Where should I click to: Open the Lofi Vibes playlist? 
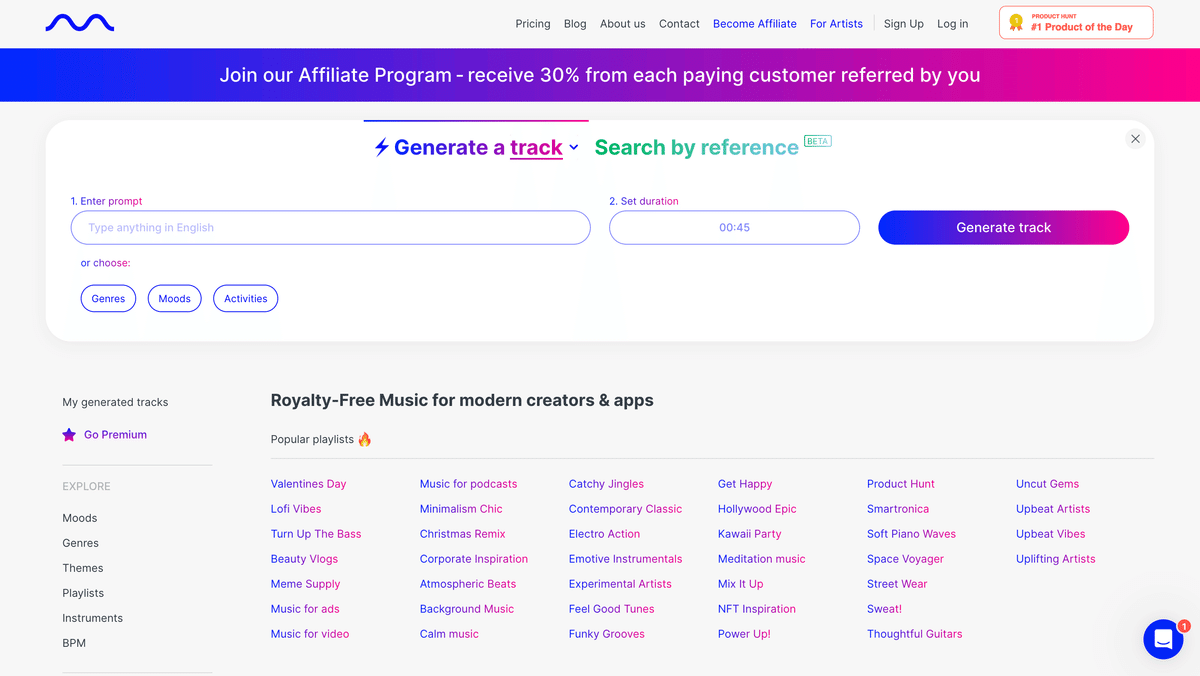click(x=296, y=509)
